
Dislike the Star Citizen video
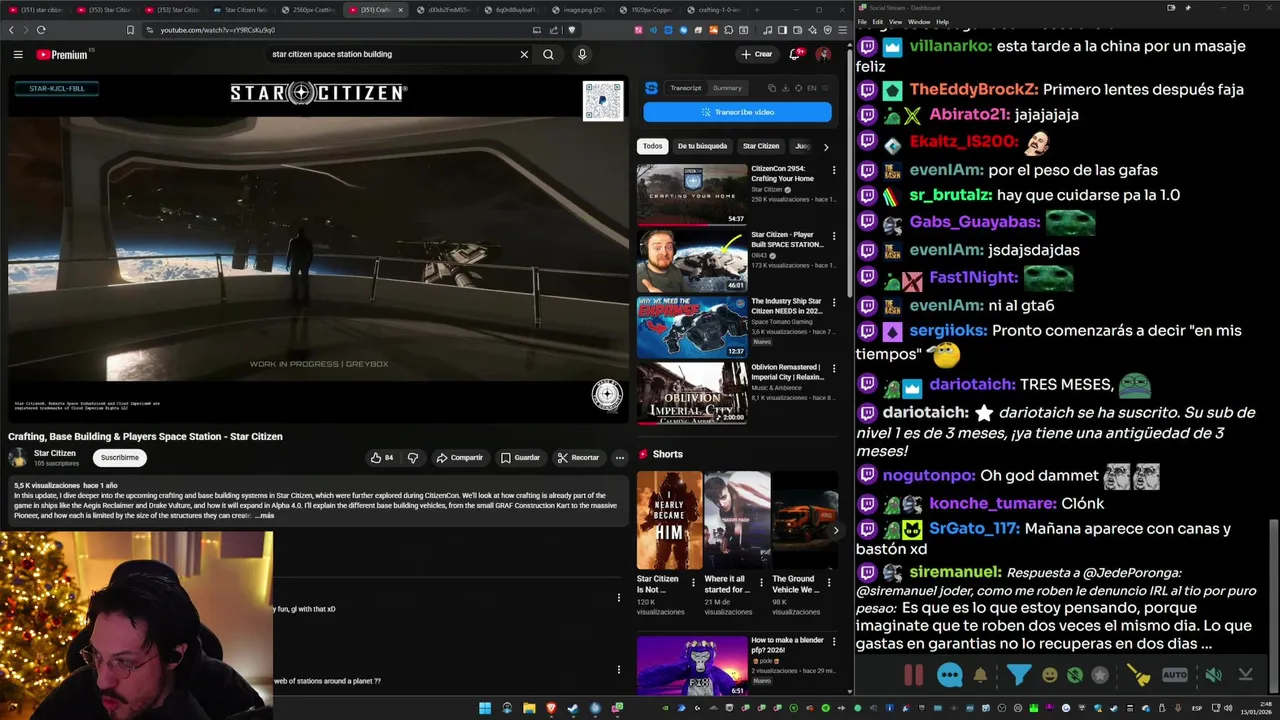[x=412, y=458]
